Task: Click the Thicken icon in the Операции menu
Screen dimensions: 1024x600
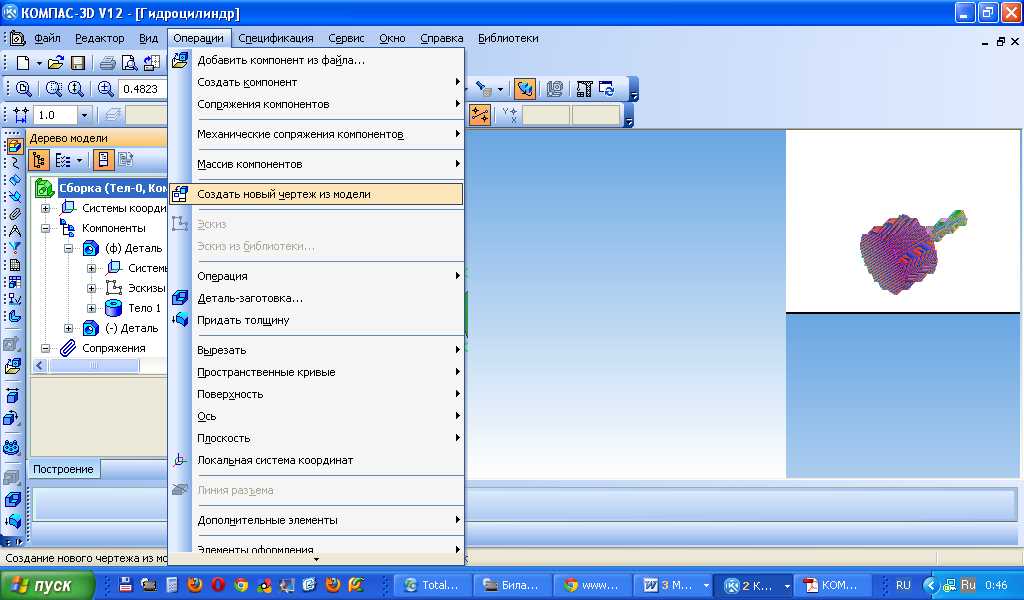Action: [x=180, y=320]
